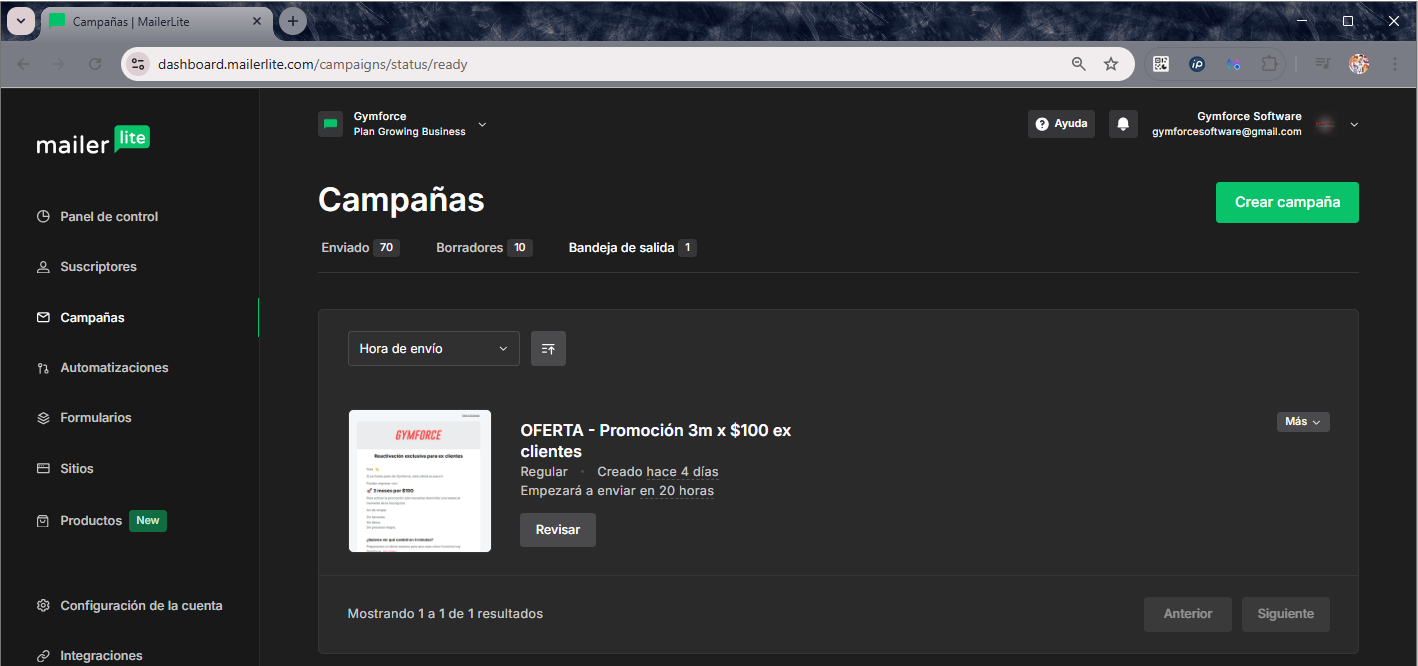Expand user profile menu chevron
Image resolution: width=1418 pixels, height=666 pixels.
pyautogui.click(x=1354, y=125)
